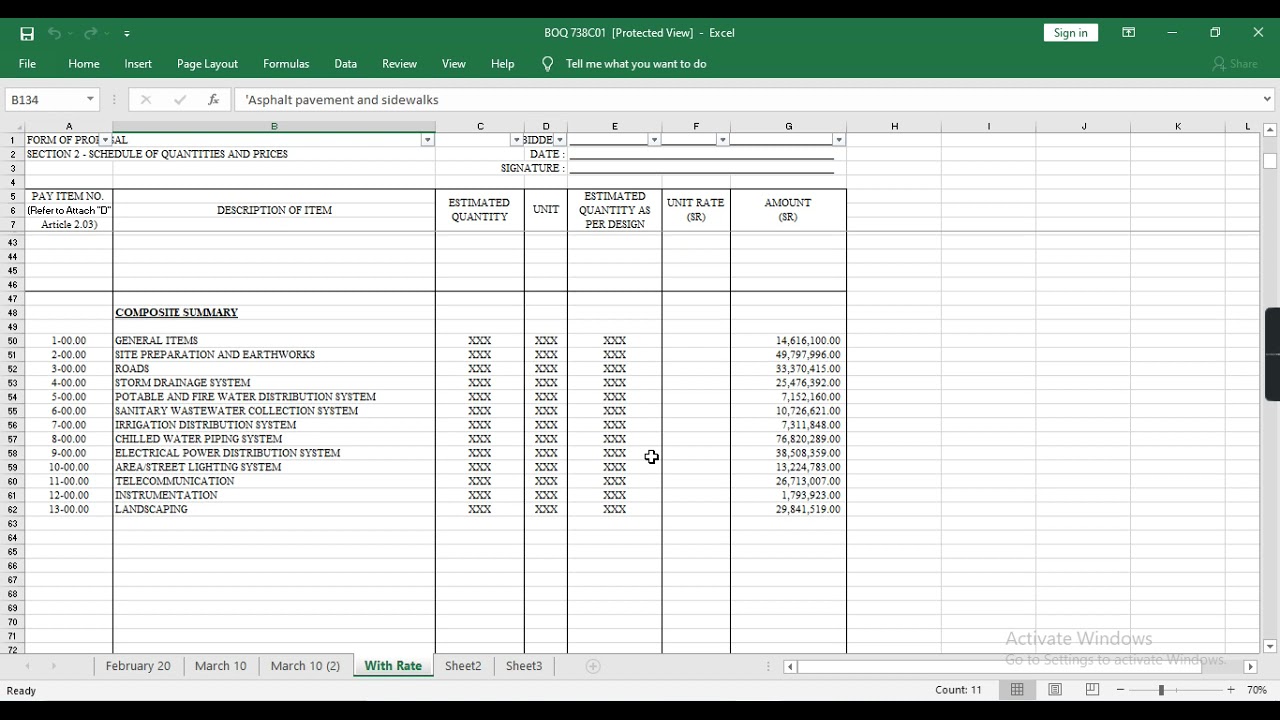The height and width of the screenshot is (720, 1280).
Task: Open Customize Quick Access Toolbar arrow
Action: click(x=127, y=34)
